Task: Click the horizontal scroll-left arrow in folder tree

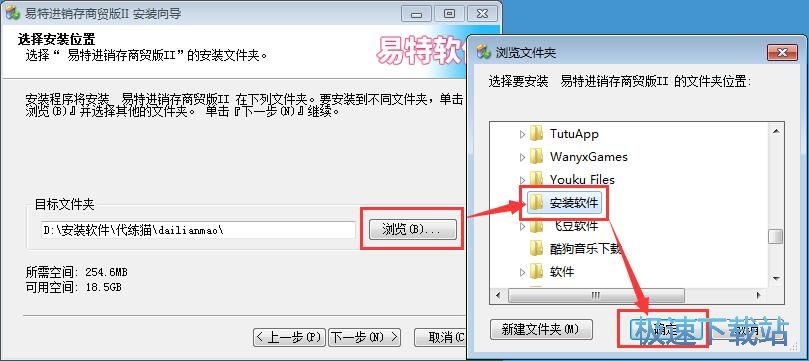Action: pos(498,296)
